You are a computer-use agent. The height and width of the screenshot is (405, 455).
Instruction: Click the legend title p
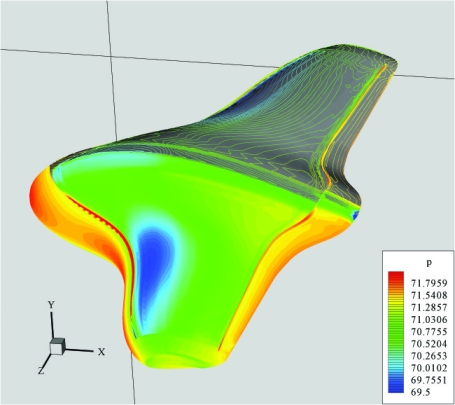[x=429, y=263]
